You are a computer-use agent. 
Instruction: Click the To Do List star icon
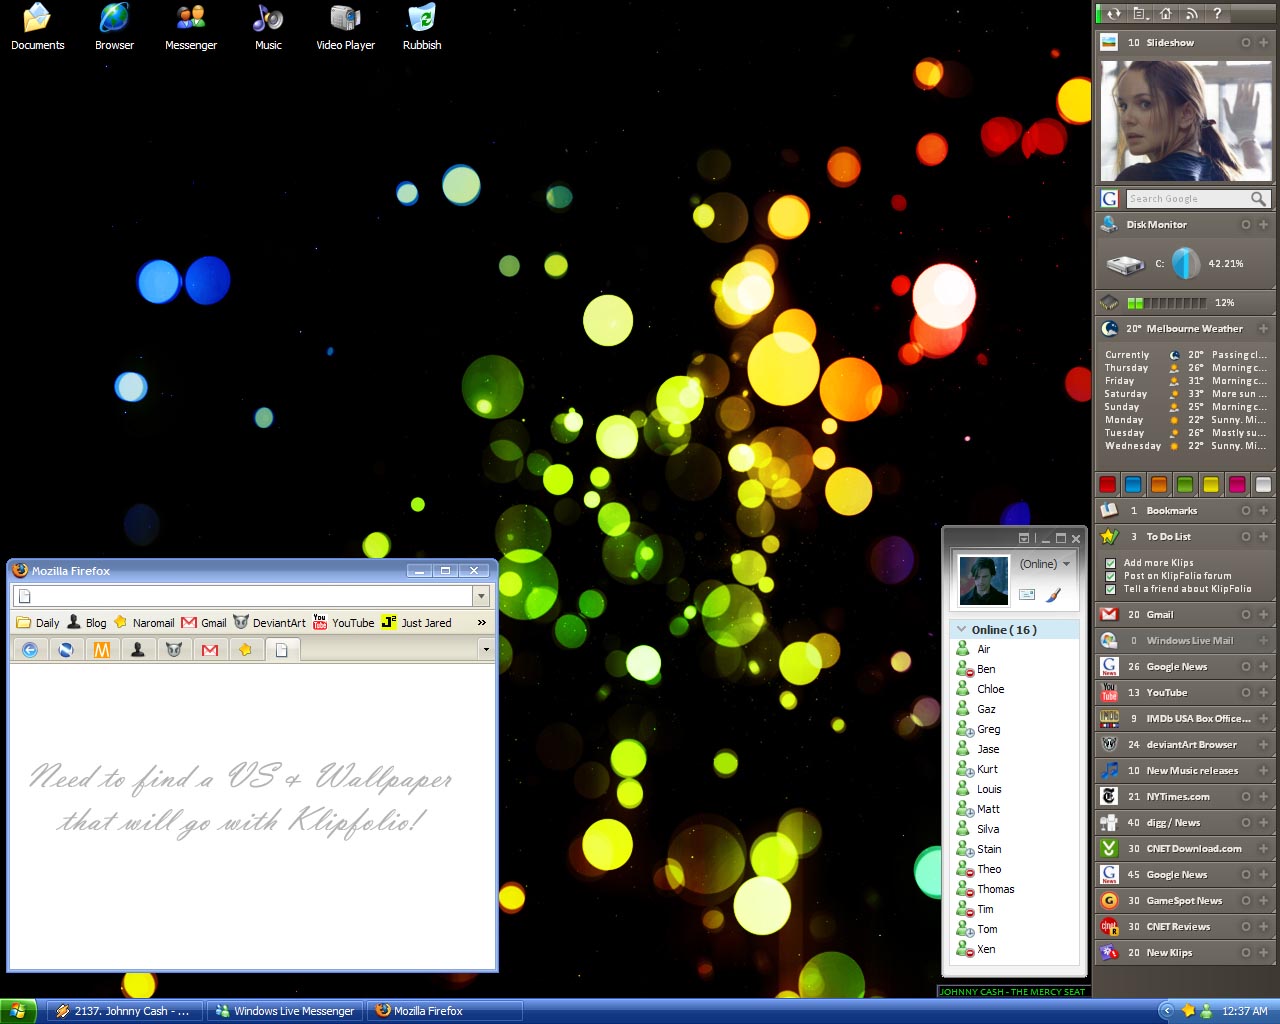[x=1109, y=536]
